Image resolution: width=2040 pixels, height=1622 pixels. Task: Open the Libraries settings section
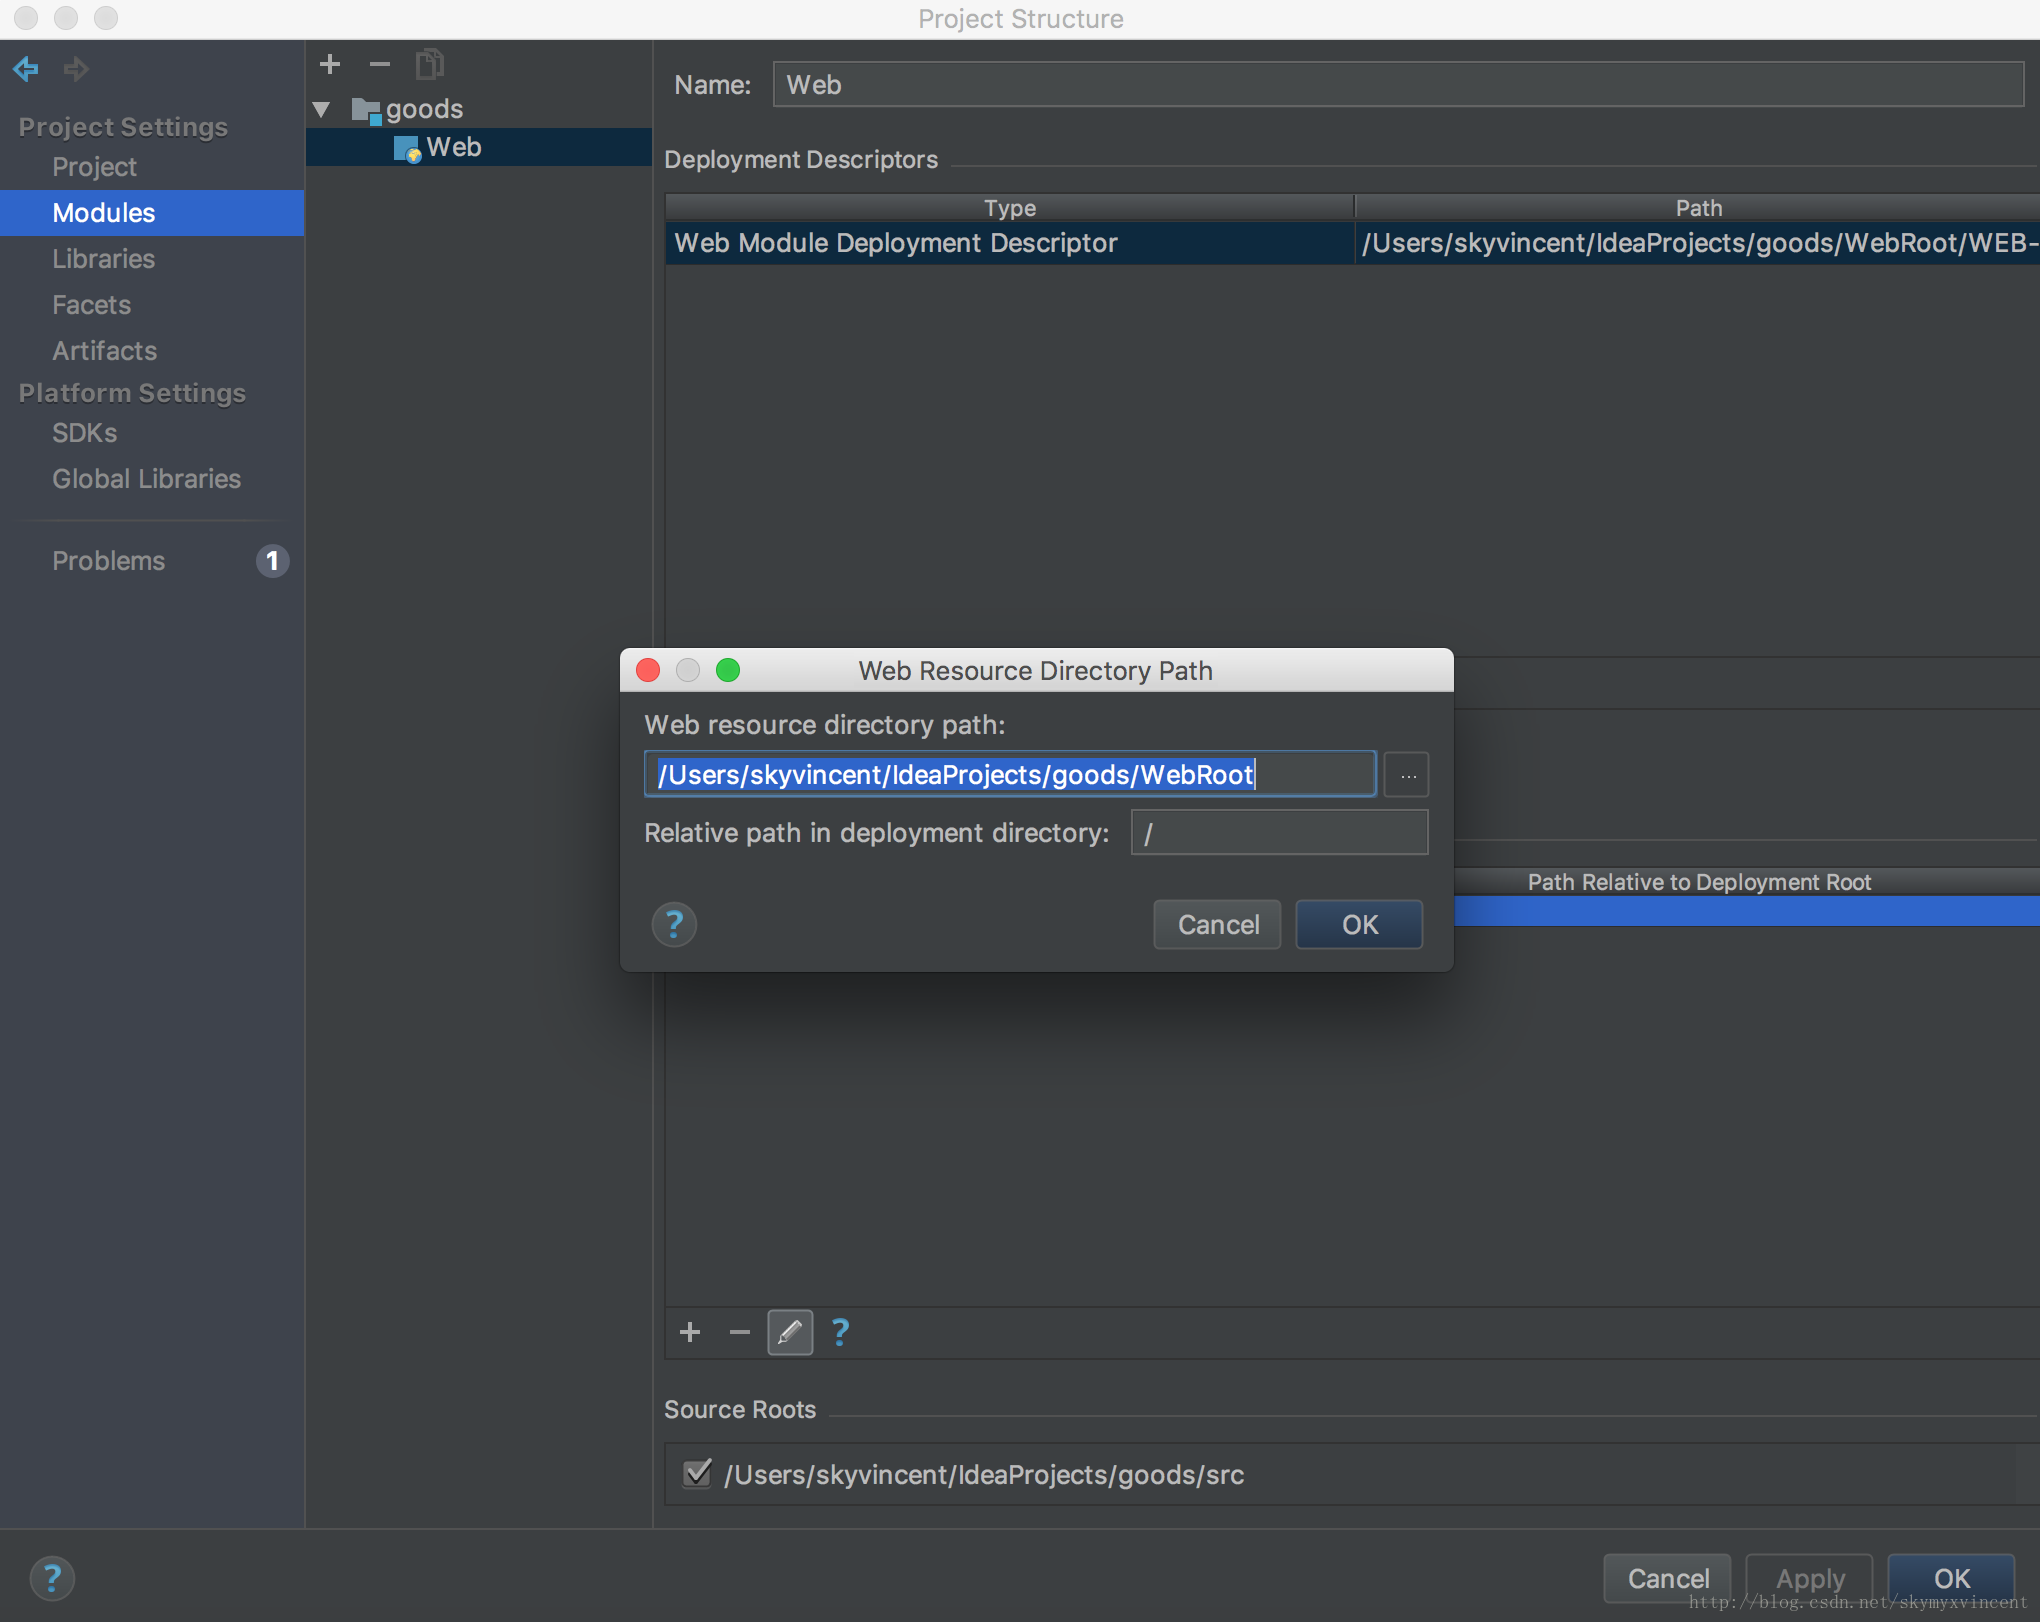(x=103, y=259)
